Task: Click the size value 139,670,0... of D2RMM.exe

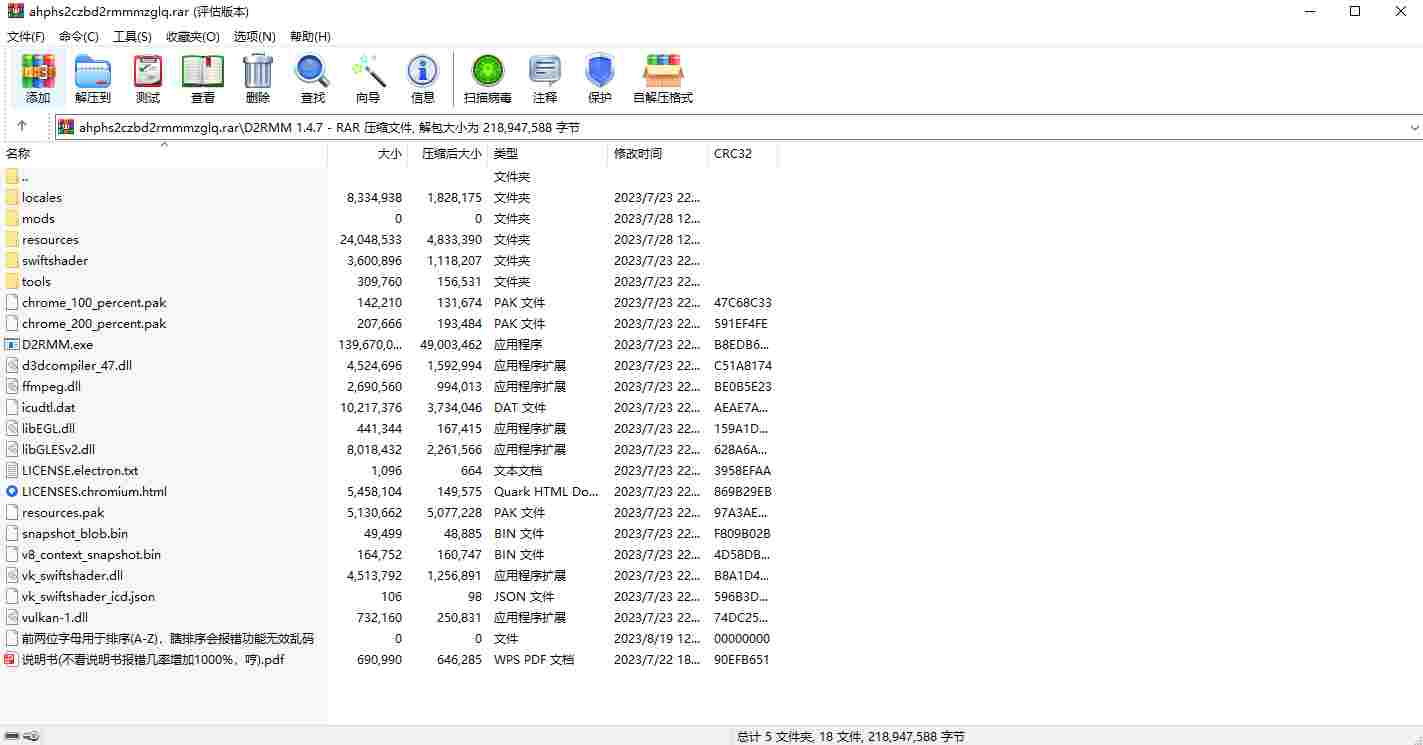Action: [370, 344]
